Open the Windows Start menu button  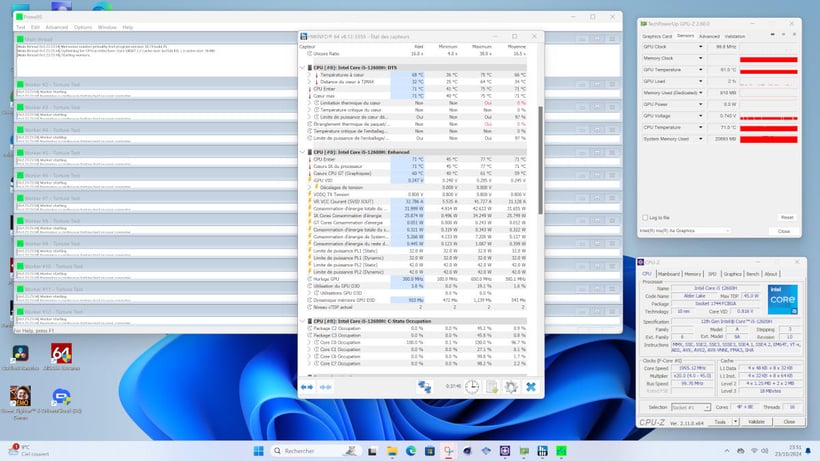(260, 450)
